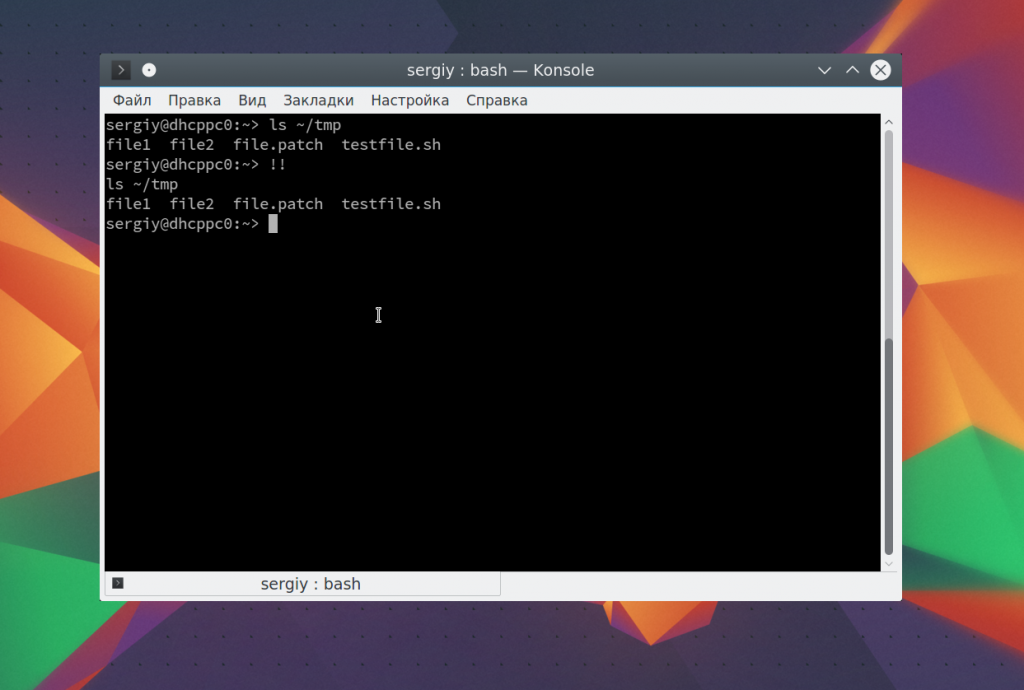
Task: Click the 'sergiy : bash — Konsole' window title
Action: [x=500, y=70]
